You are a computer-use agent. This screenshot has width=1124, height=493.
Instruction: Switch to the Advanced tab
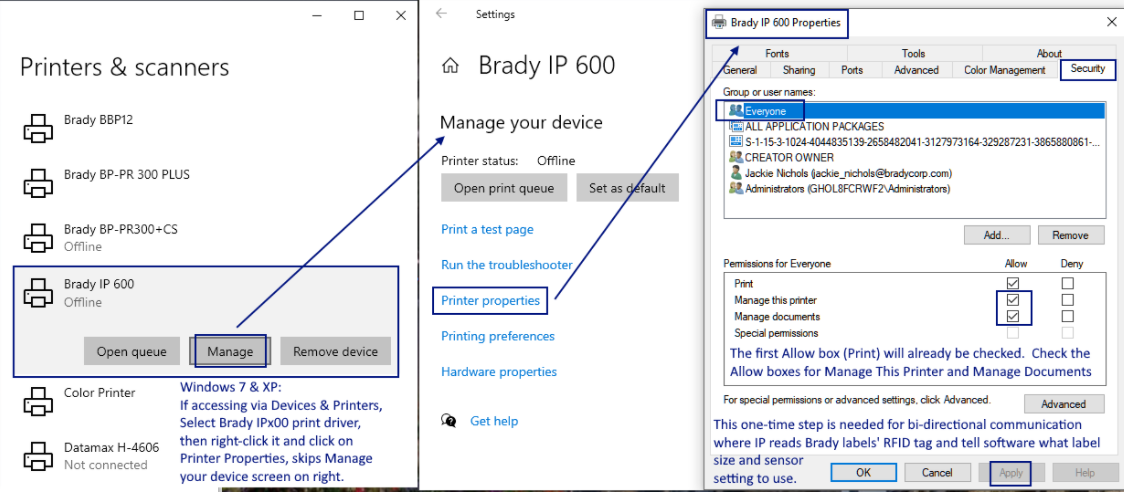[x=915, y=70]
